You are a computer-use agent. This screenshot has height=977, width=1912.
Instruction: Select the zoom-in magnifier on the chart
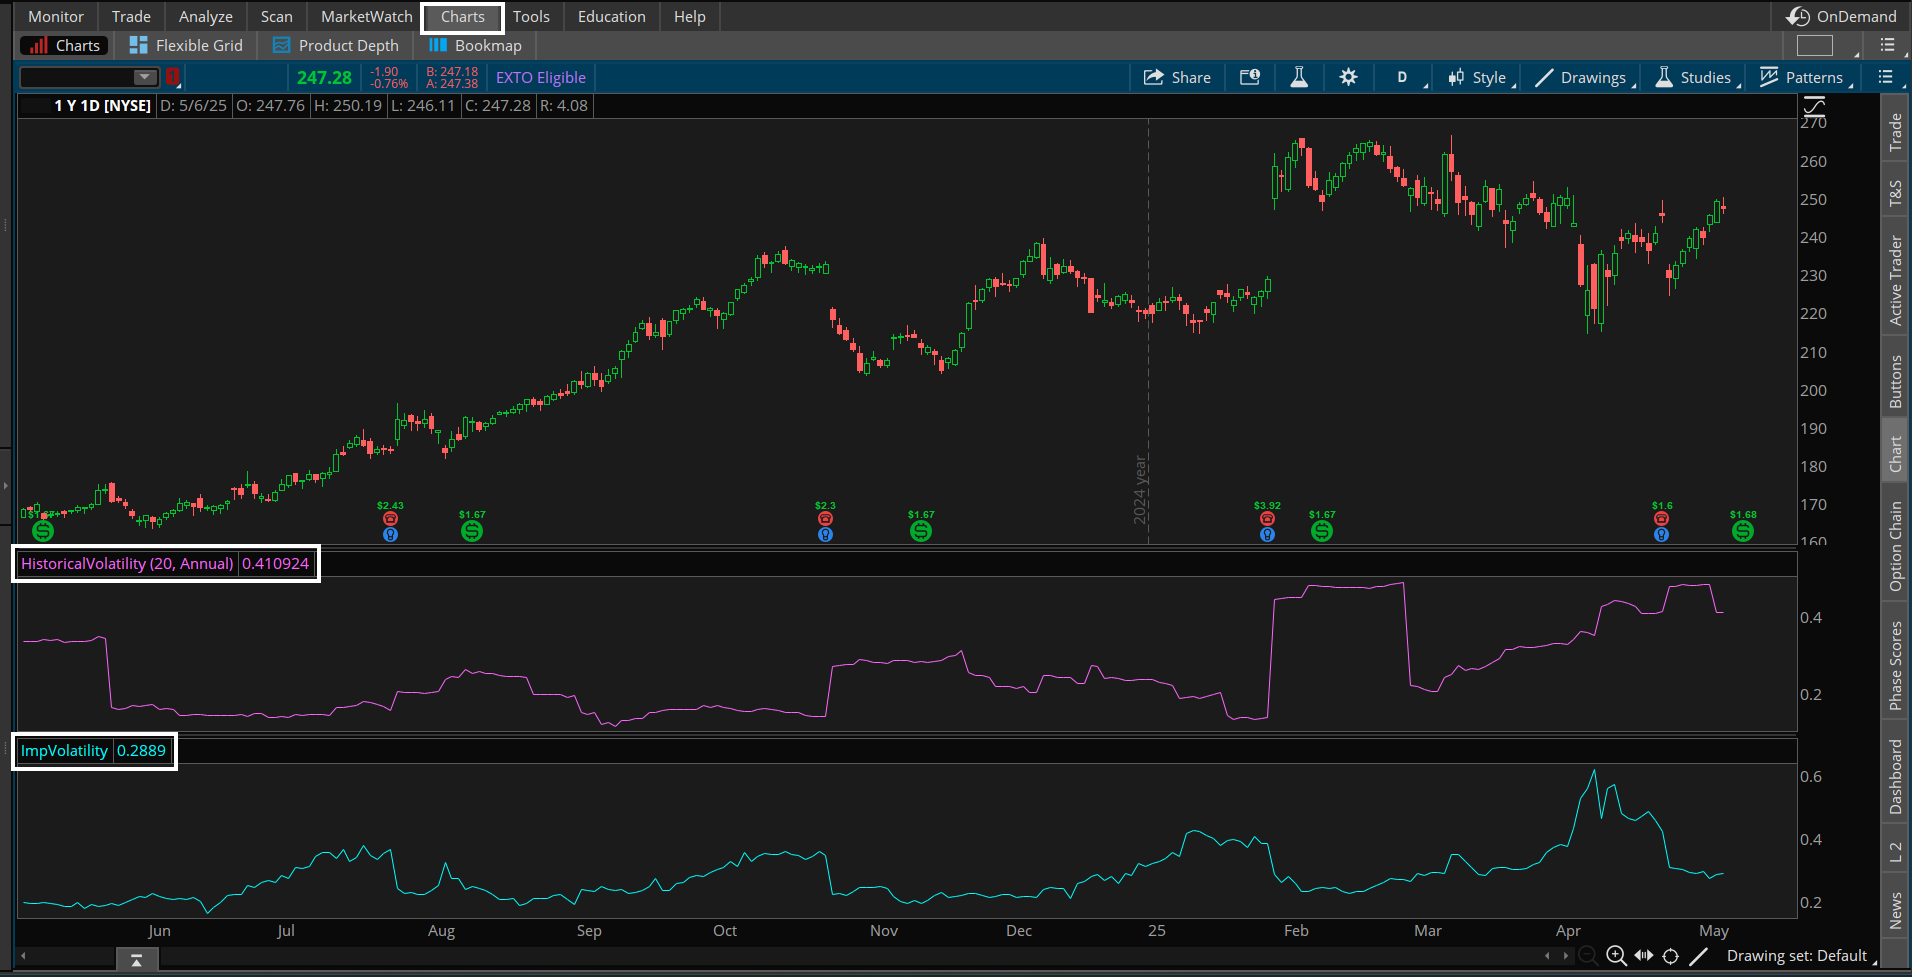click(x=1614, y=956)
